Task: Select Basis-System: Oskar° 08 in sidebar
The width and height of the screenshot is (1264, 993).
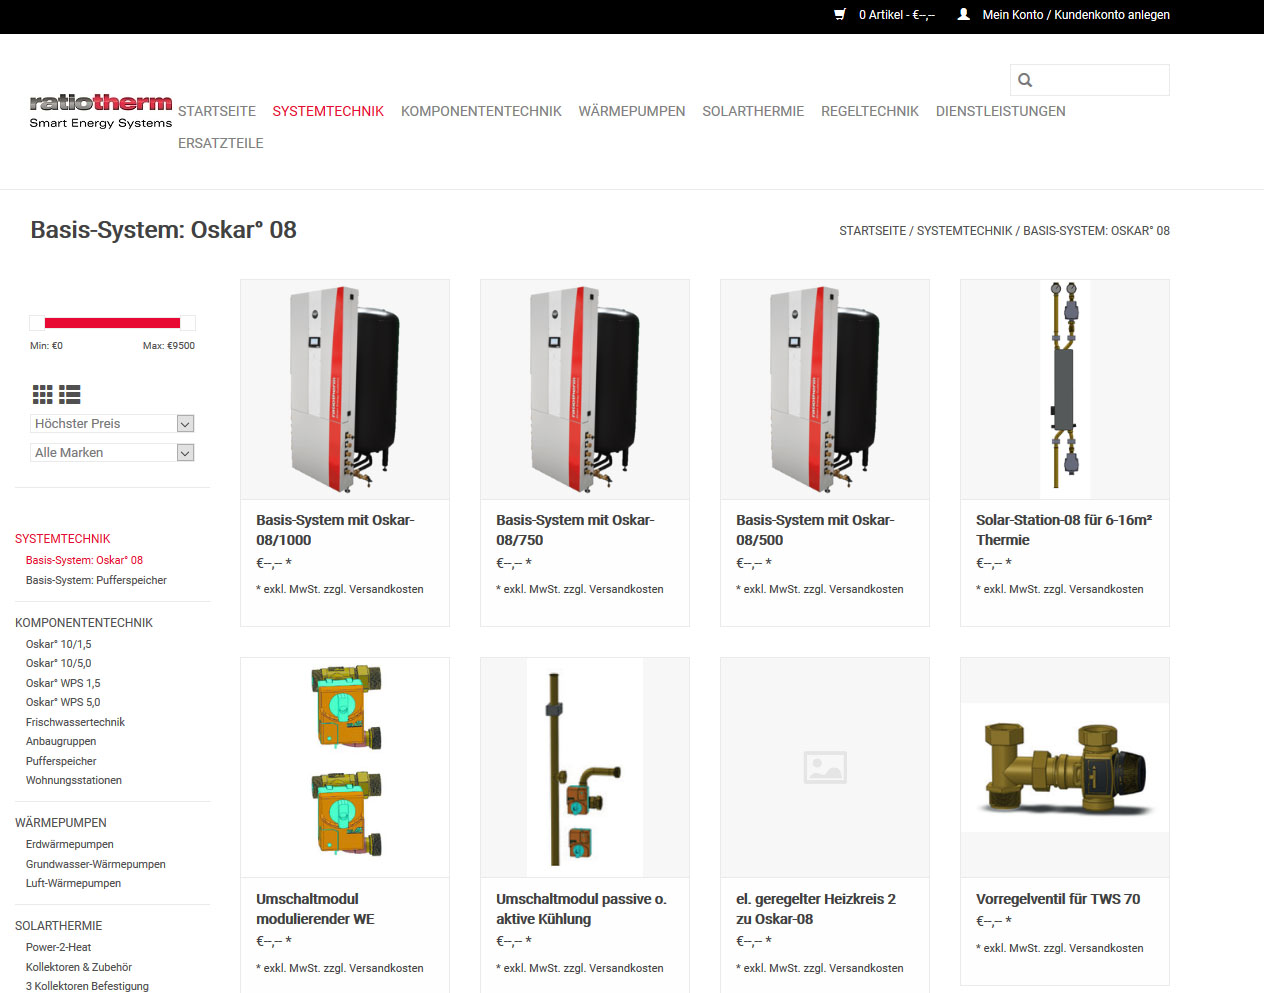Action: 84,560
